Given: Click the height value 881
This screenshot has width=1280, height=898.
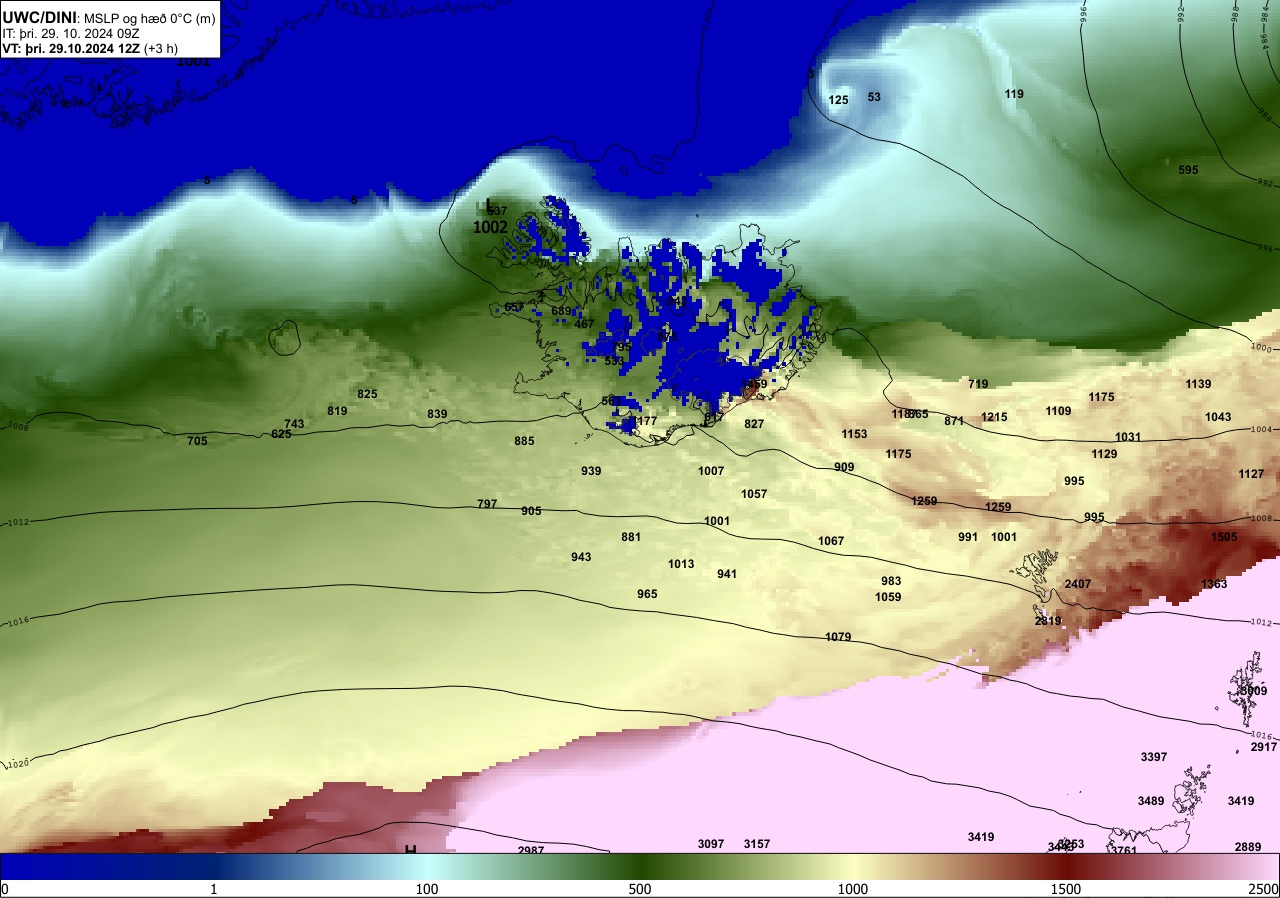Looking at the screenshot, I should tap(631, 537).
